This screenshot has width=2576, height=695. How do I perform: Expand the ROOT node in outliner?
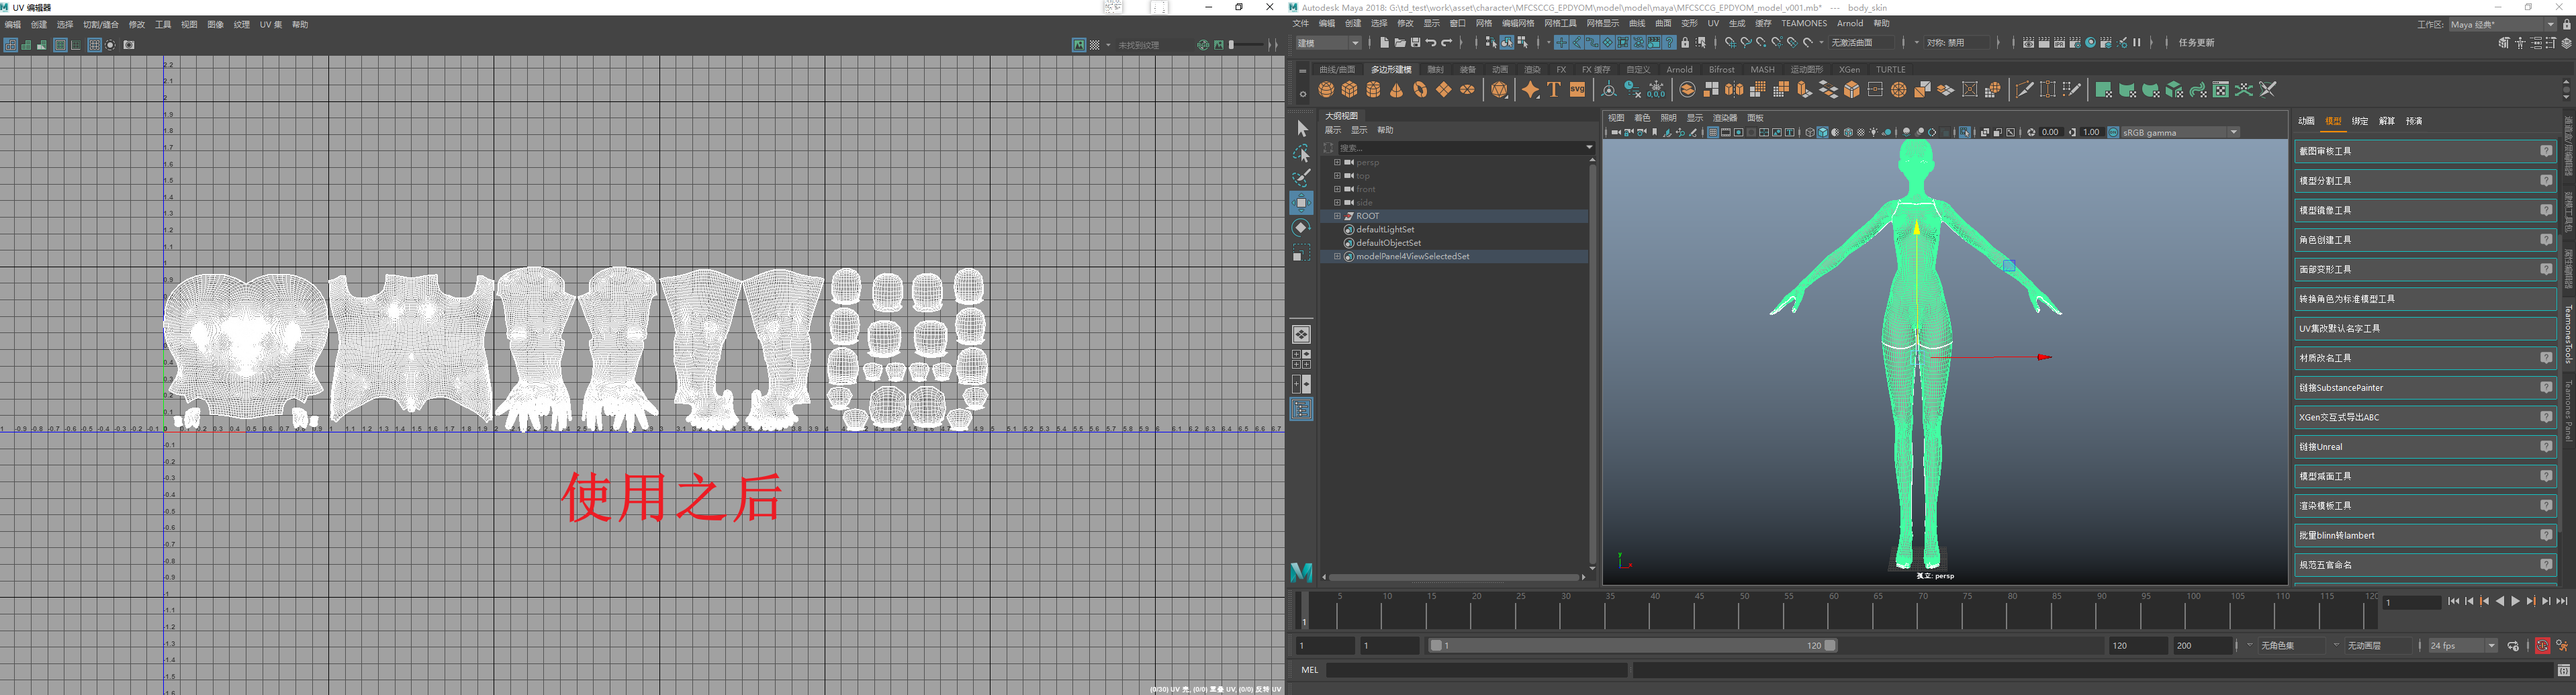[1337, 216]
